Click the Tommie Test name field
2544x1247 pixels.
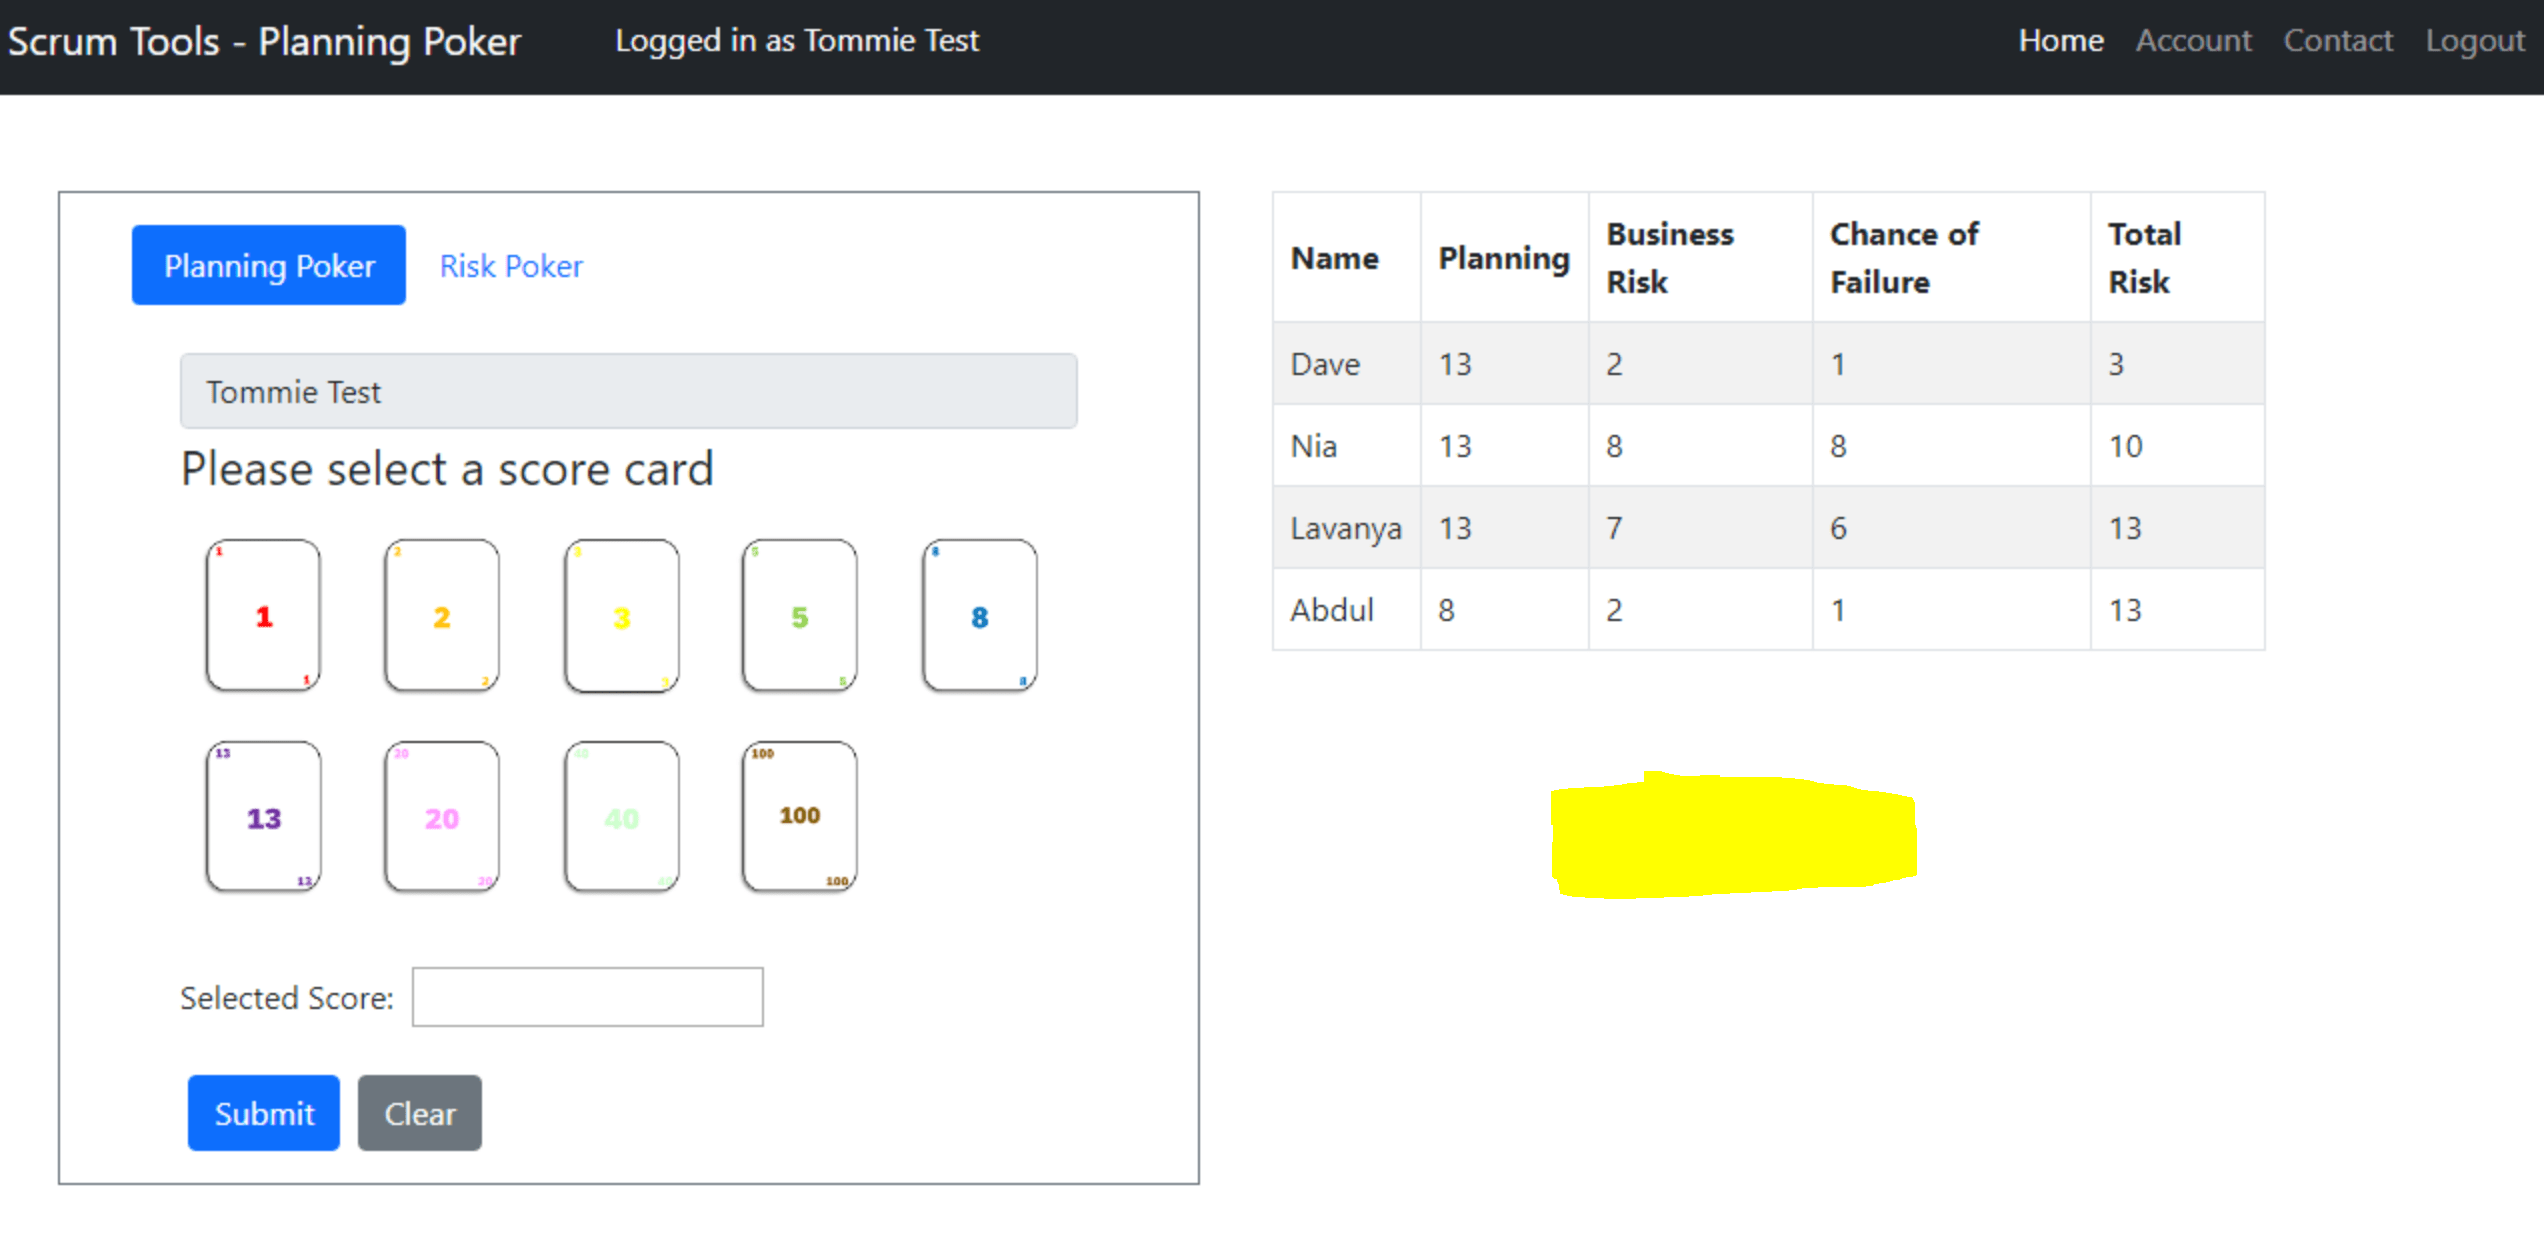(628, 391)
